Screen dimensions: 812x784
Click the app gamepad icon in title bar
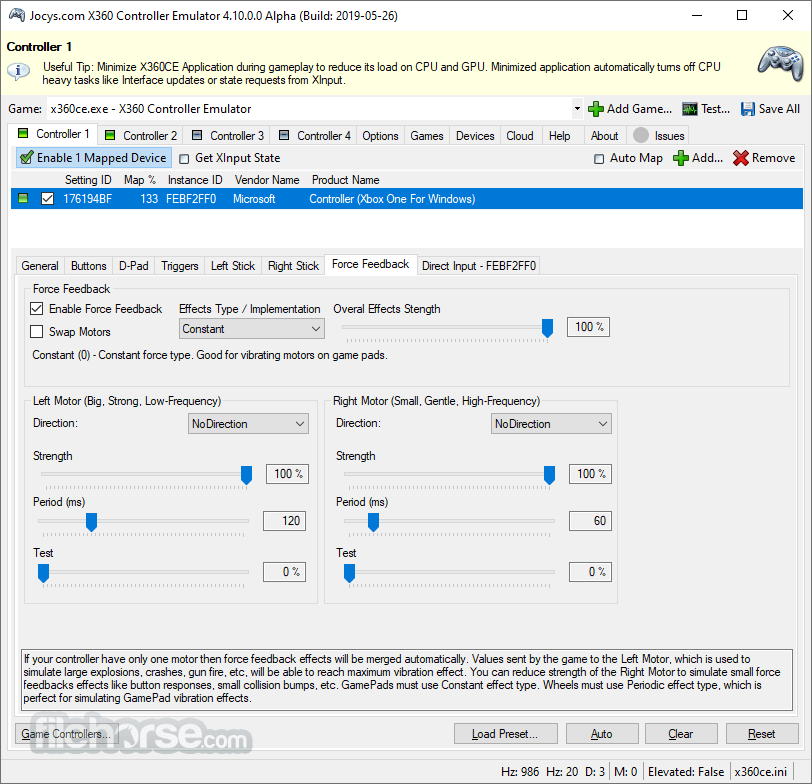[x=17, y=15]
